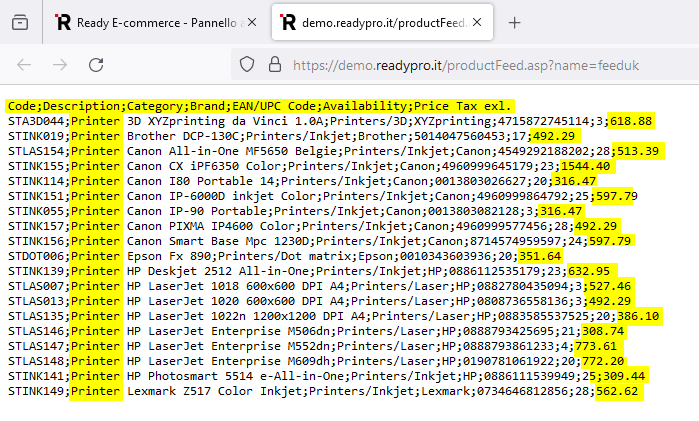Click product code STDOT006

[x=36, y=256]
